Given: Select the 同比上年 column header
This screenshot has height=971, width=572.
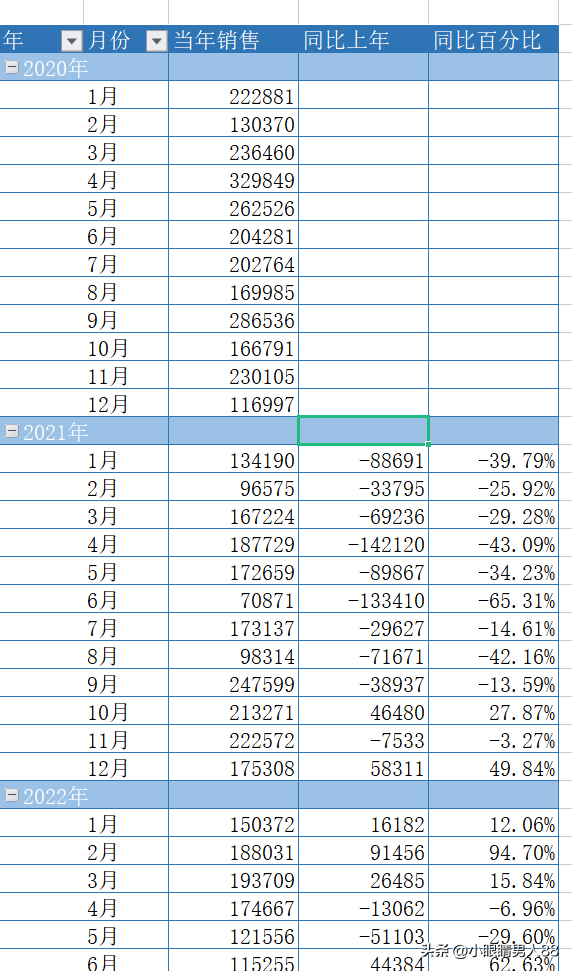Looking at the screenshot, I should pyautogui.click(x=363, y=40).
